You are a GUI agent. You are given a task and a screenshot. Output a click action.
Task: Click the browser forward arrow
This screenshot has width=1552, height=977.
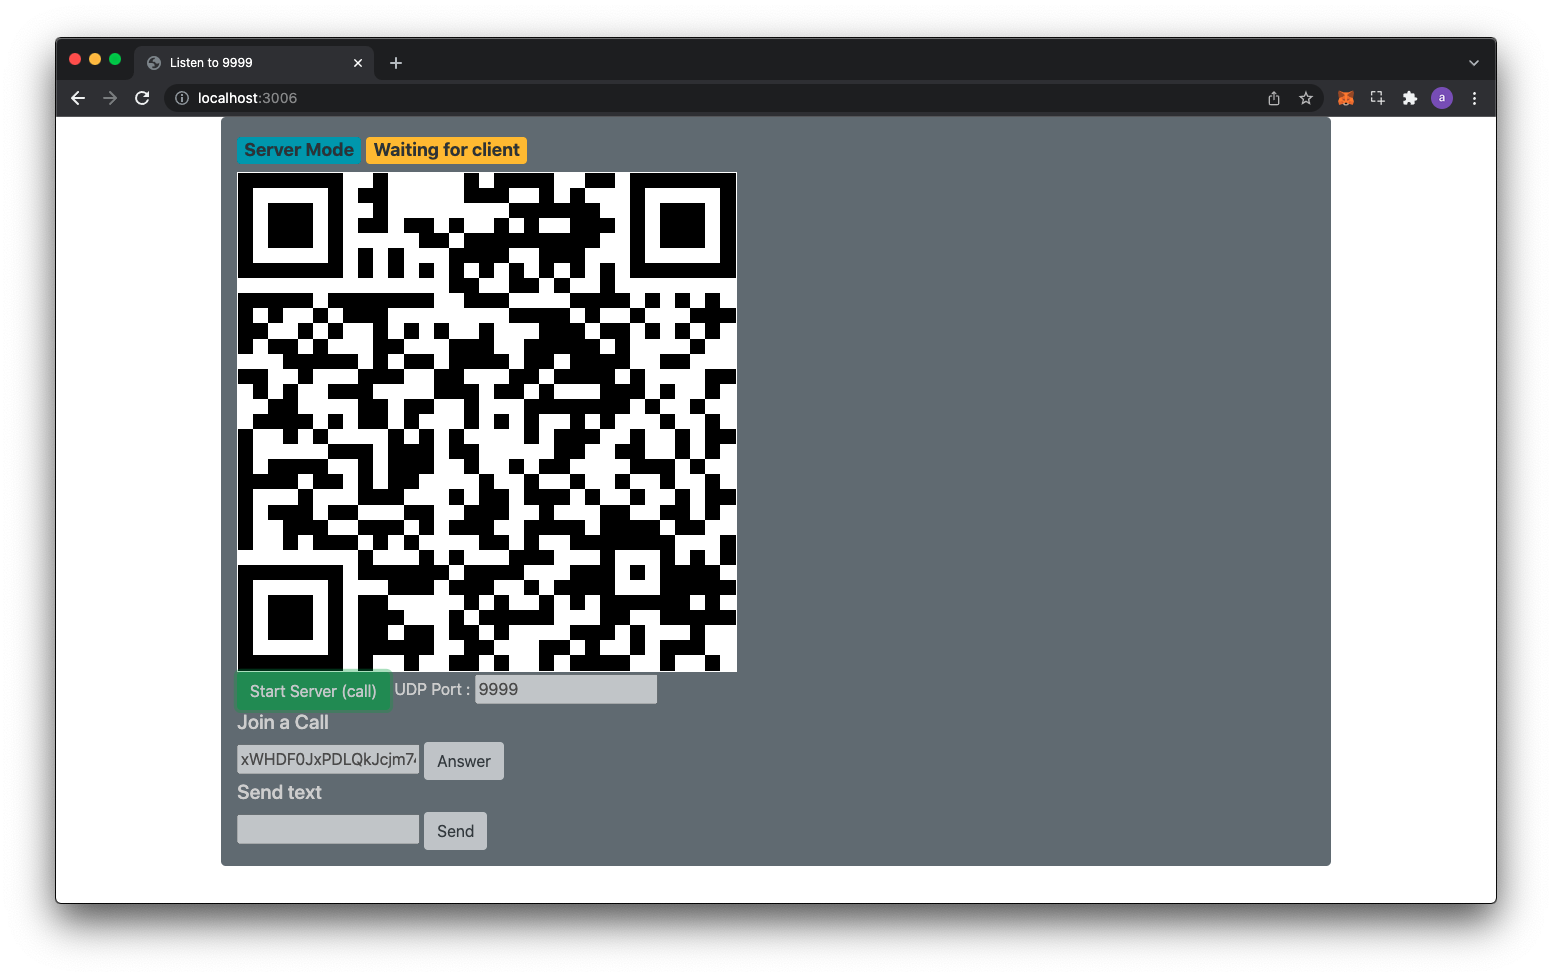coord(110,98)
